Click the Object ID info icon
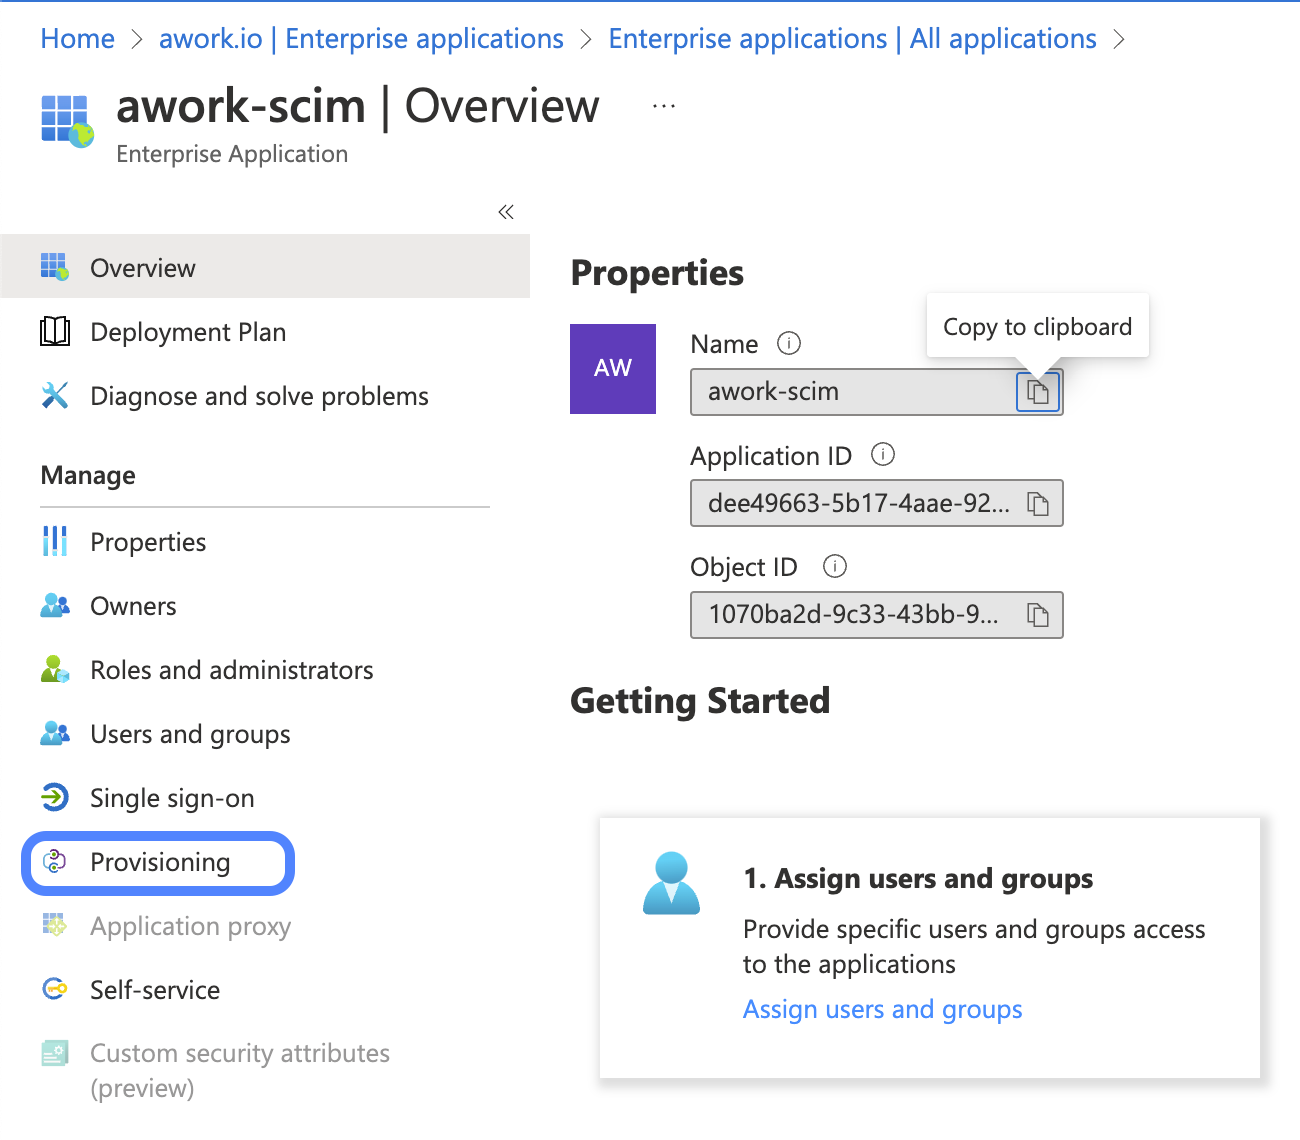This screenshot has height=1140, width=1300. click(835, 566)
